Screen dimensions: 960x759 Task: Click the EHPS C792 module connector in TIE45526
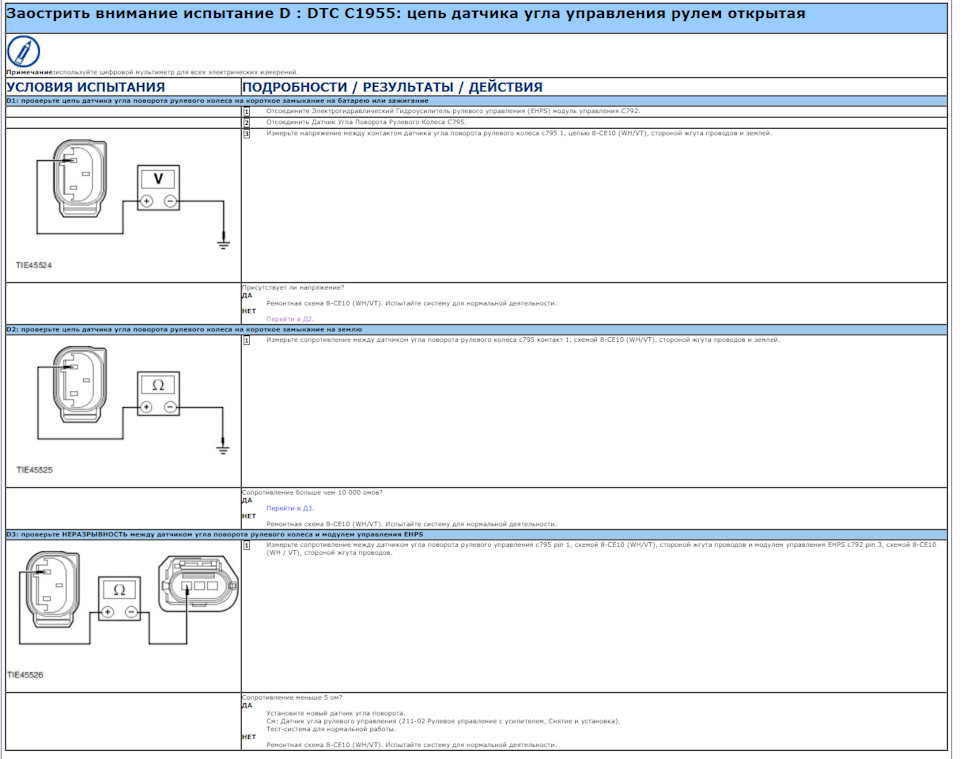198,584
